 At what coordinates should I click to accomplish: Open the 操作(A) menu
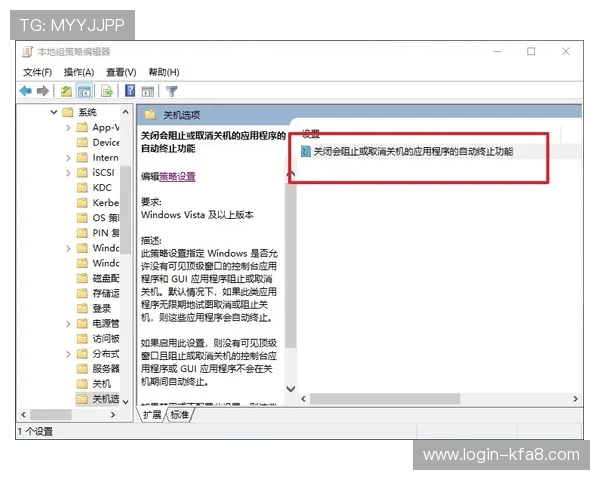(79, 72)
